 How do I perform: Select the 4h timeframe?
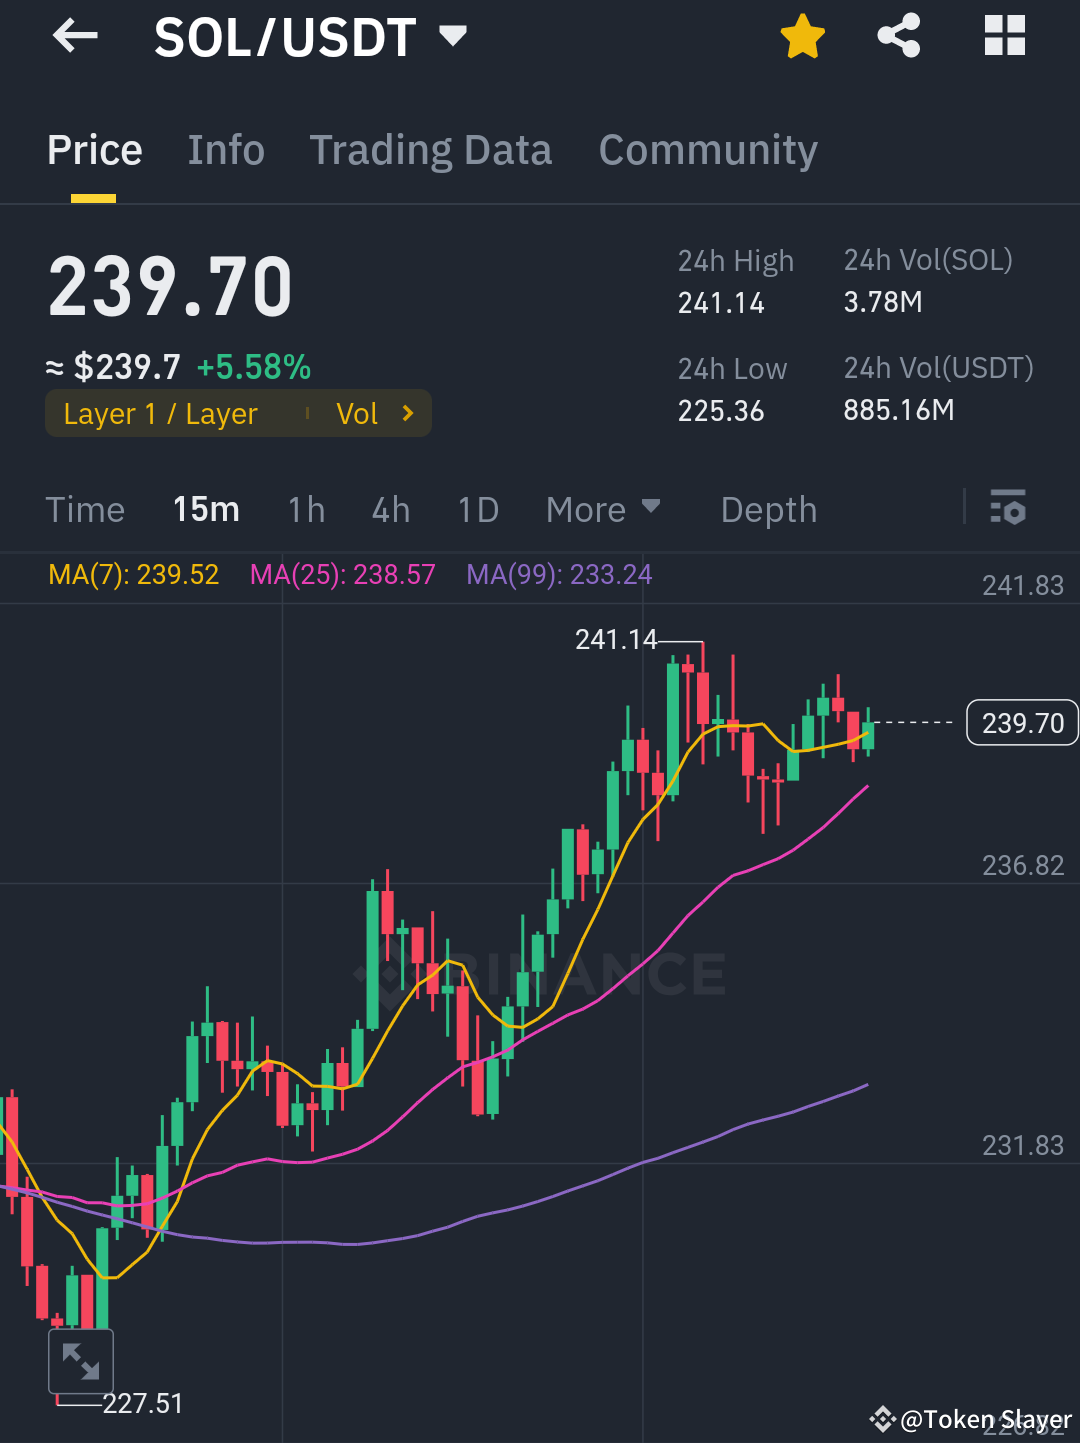390,509
